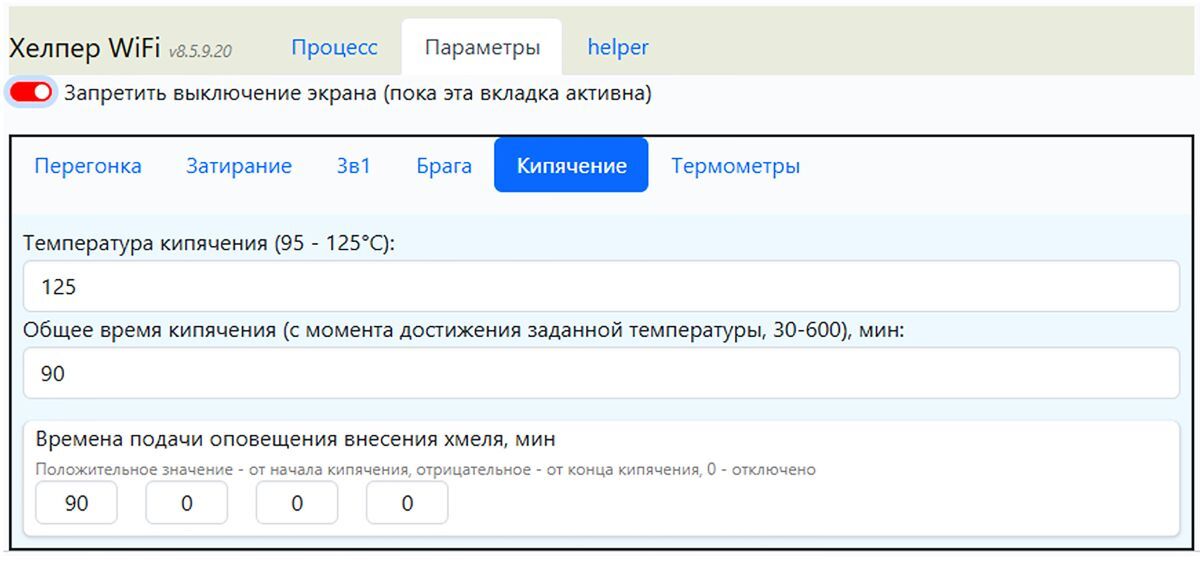Toggle the screen-off prevention switch
Viewport: 1200px width, 562px height.
(31, 93)
